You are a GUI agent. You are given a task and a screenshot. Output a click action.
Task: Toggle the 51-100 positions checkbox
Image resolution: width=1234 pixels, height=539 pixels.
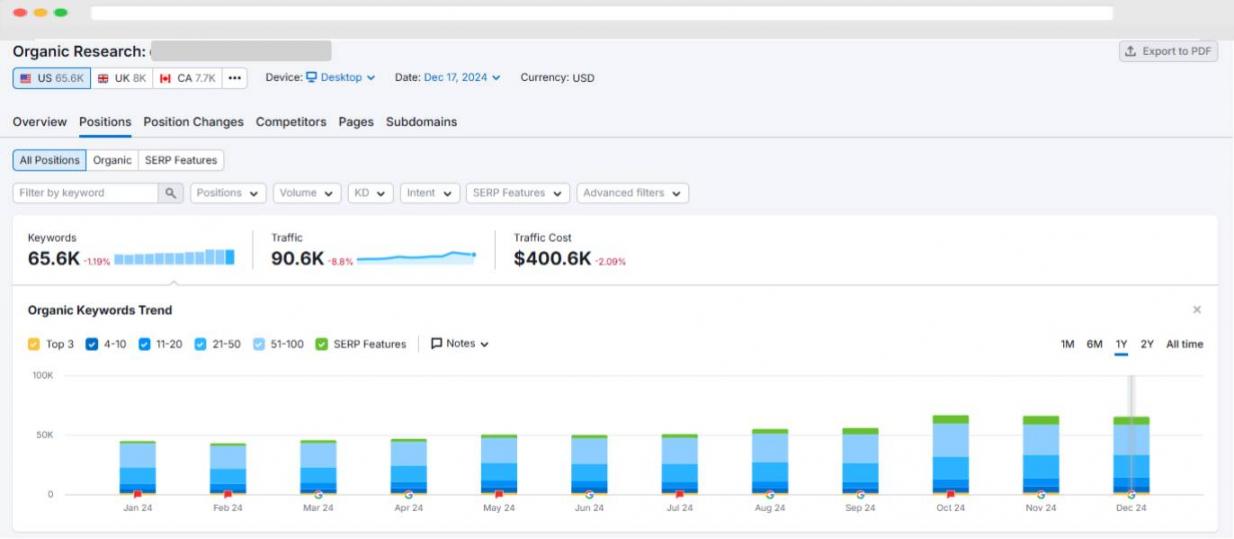point(259,344)
